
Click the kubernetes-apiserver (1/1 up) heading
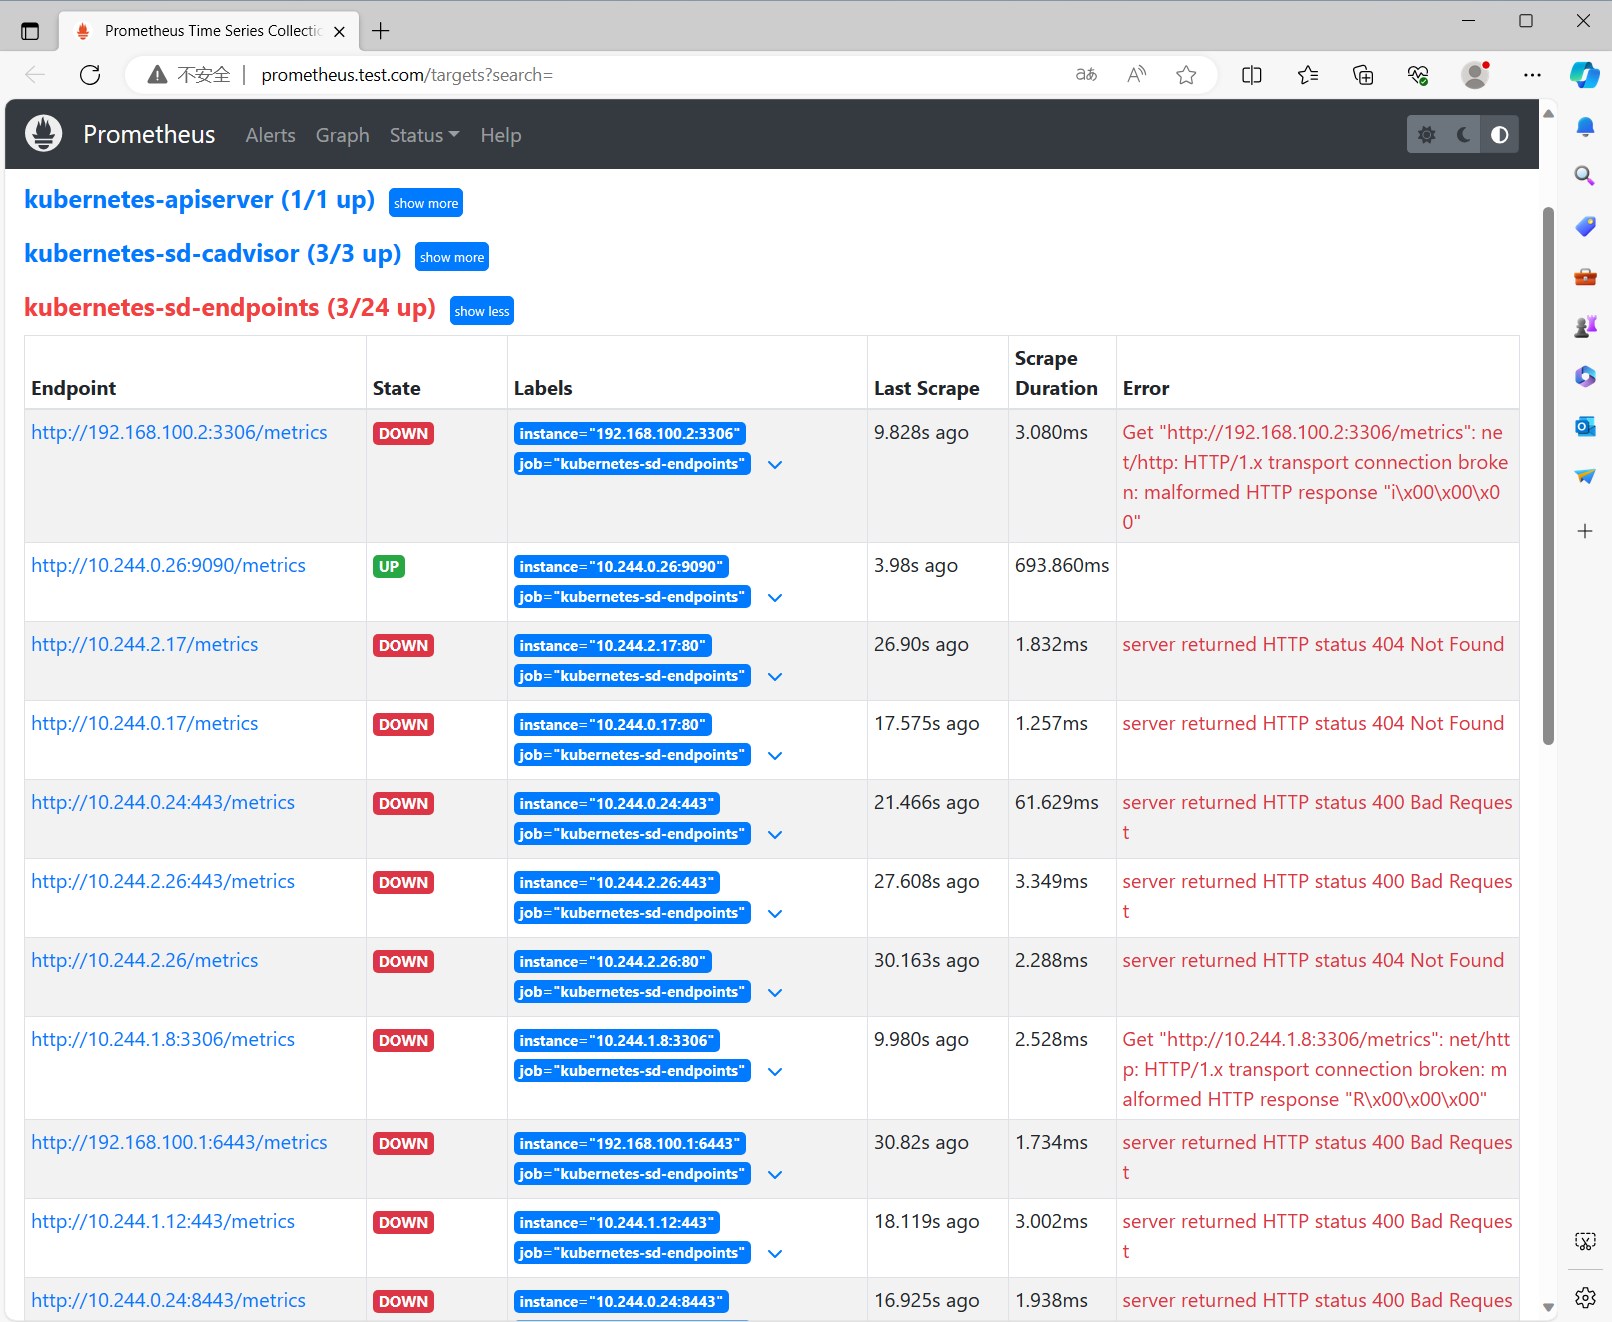click(x=199, y=200)
